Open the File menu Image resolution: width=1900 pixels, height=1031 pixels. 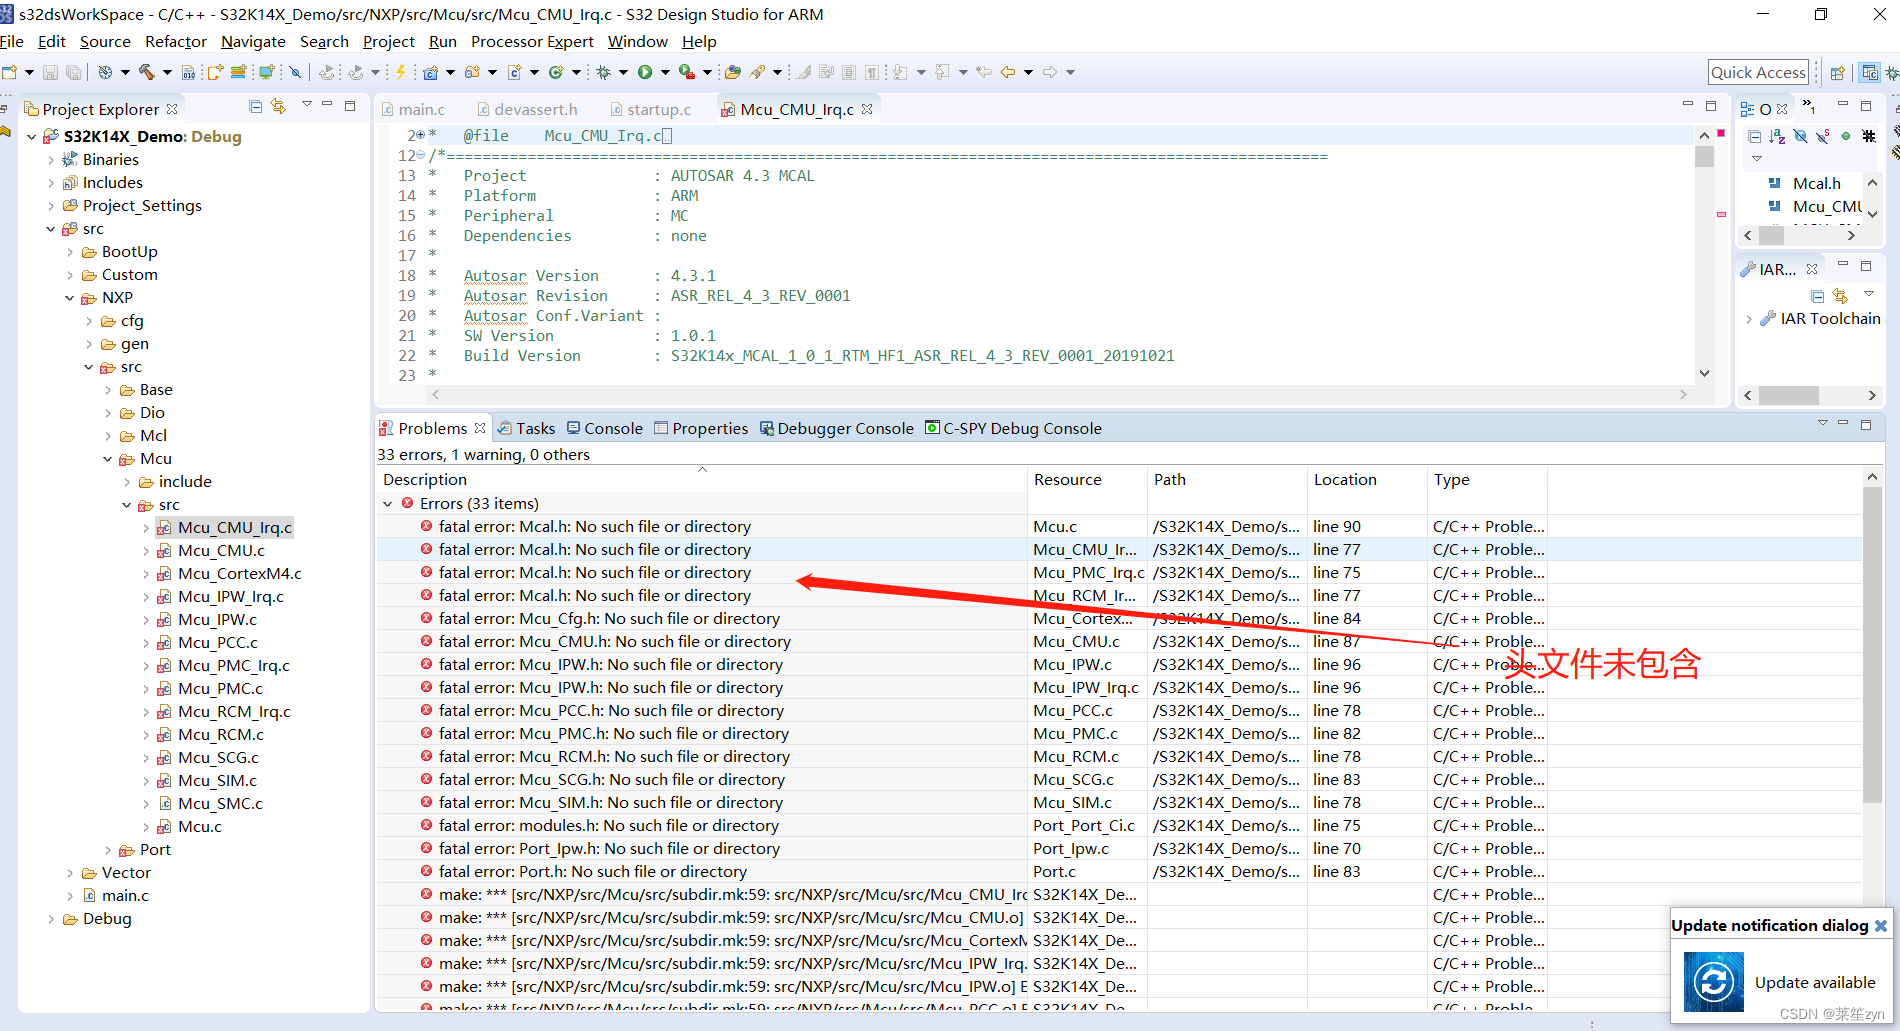pos(12,41)
